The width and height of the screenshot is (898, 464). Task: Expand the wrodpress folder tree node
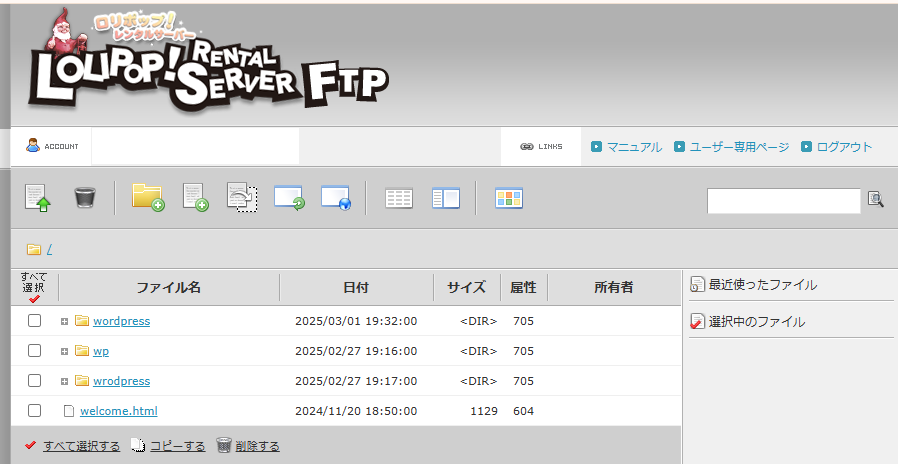point(64,382)
